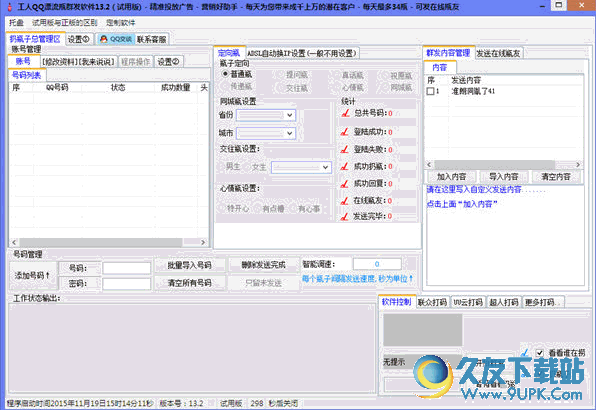Click the 导入内容 button
The height and width of the screenshot is (410, 596).
click(504, 176)
